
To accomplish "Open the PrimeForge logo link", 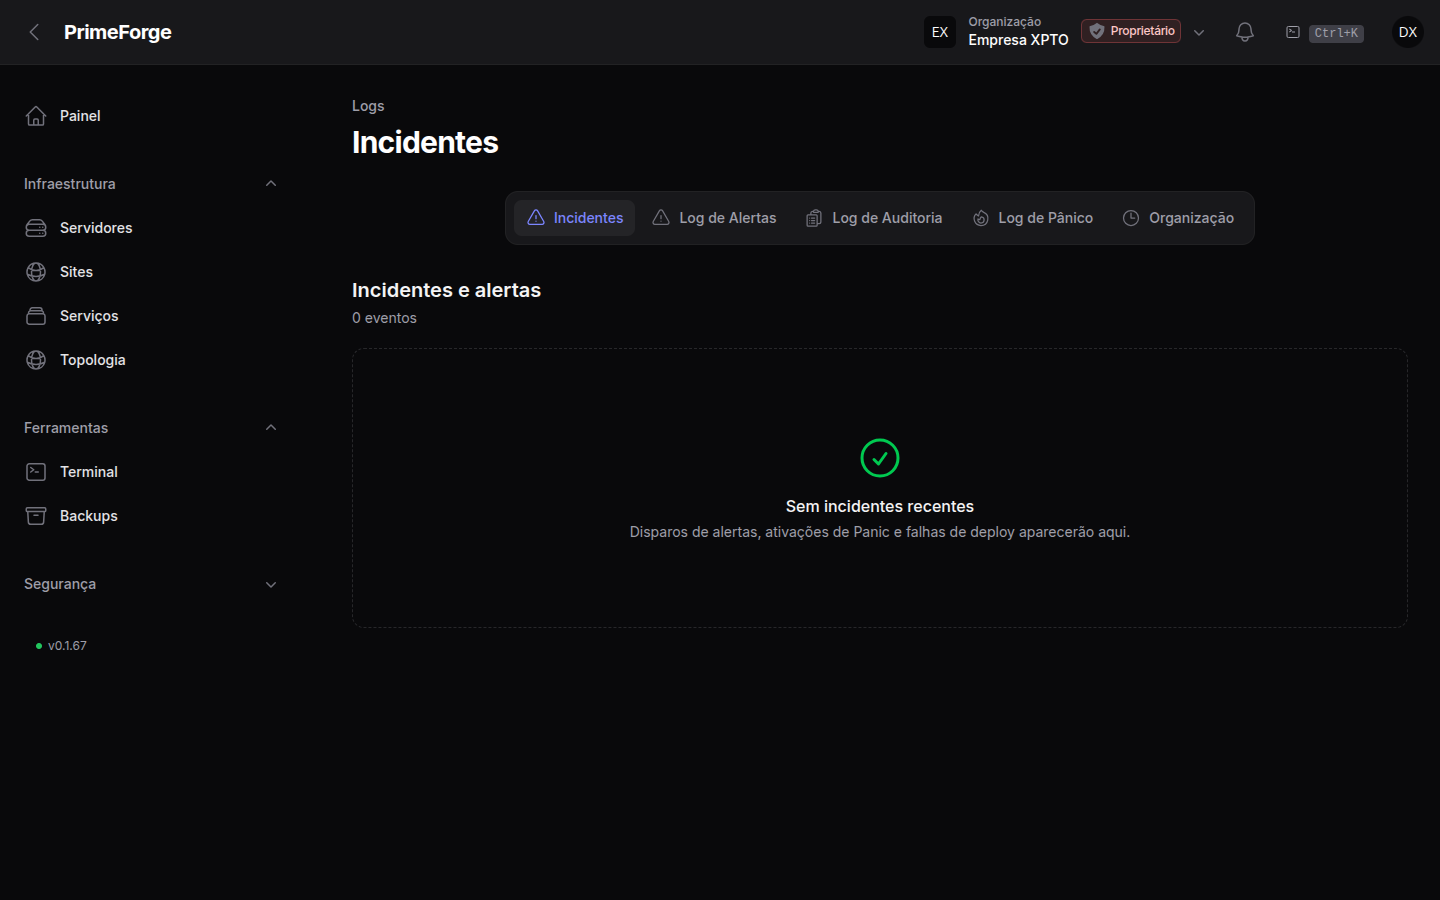I will [x=117, y=32].
